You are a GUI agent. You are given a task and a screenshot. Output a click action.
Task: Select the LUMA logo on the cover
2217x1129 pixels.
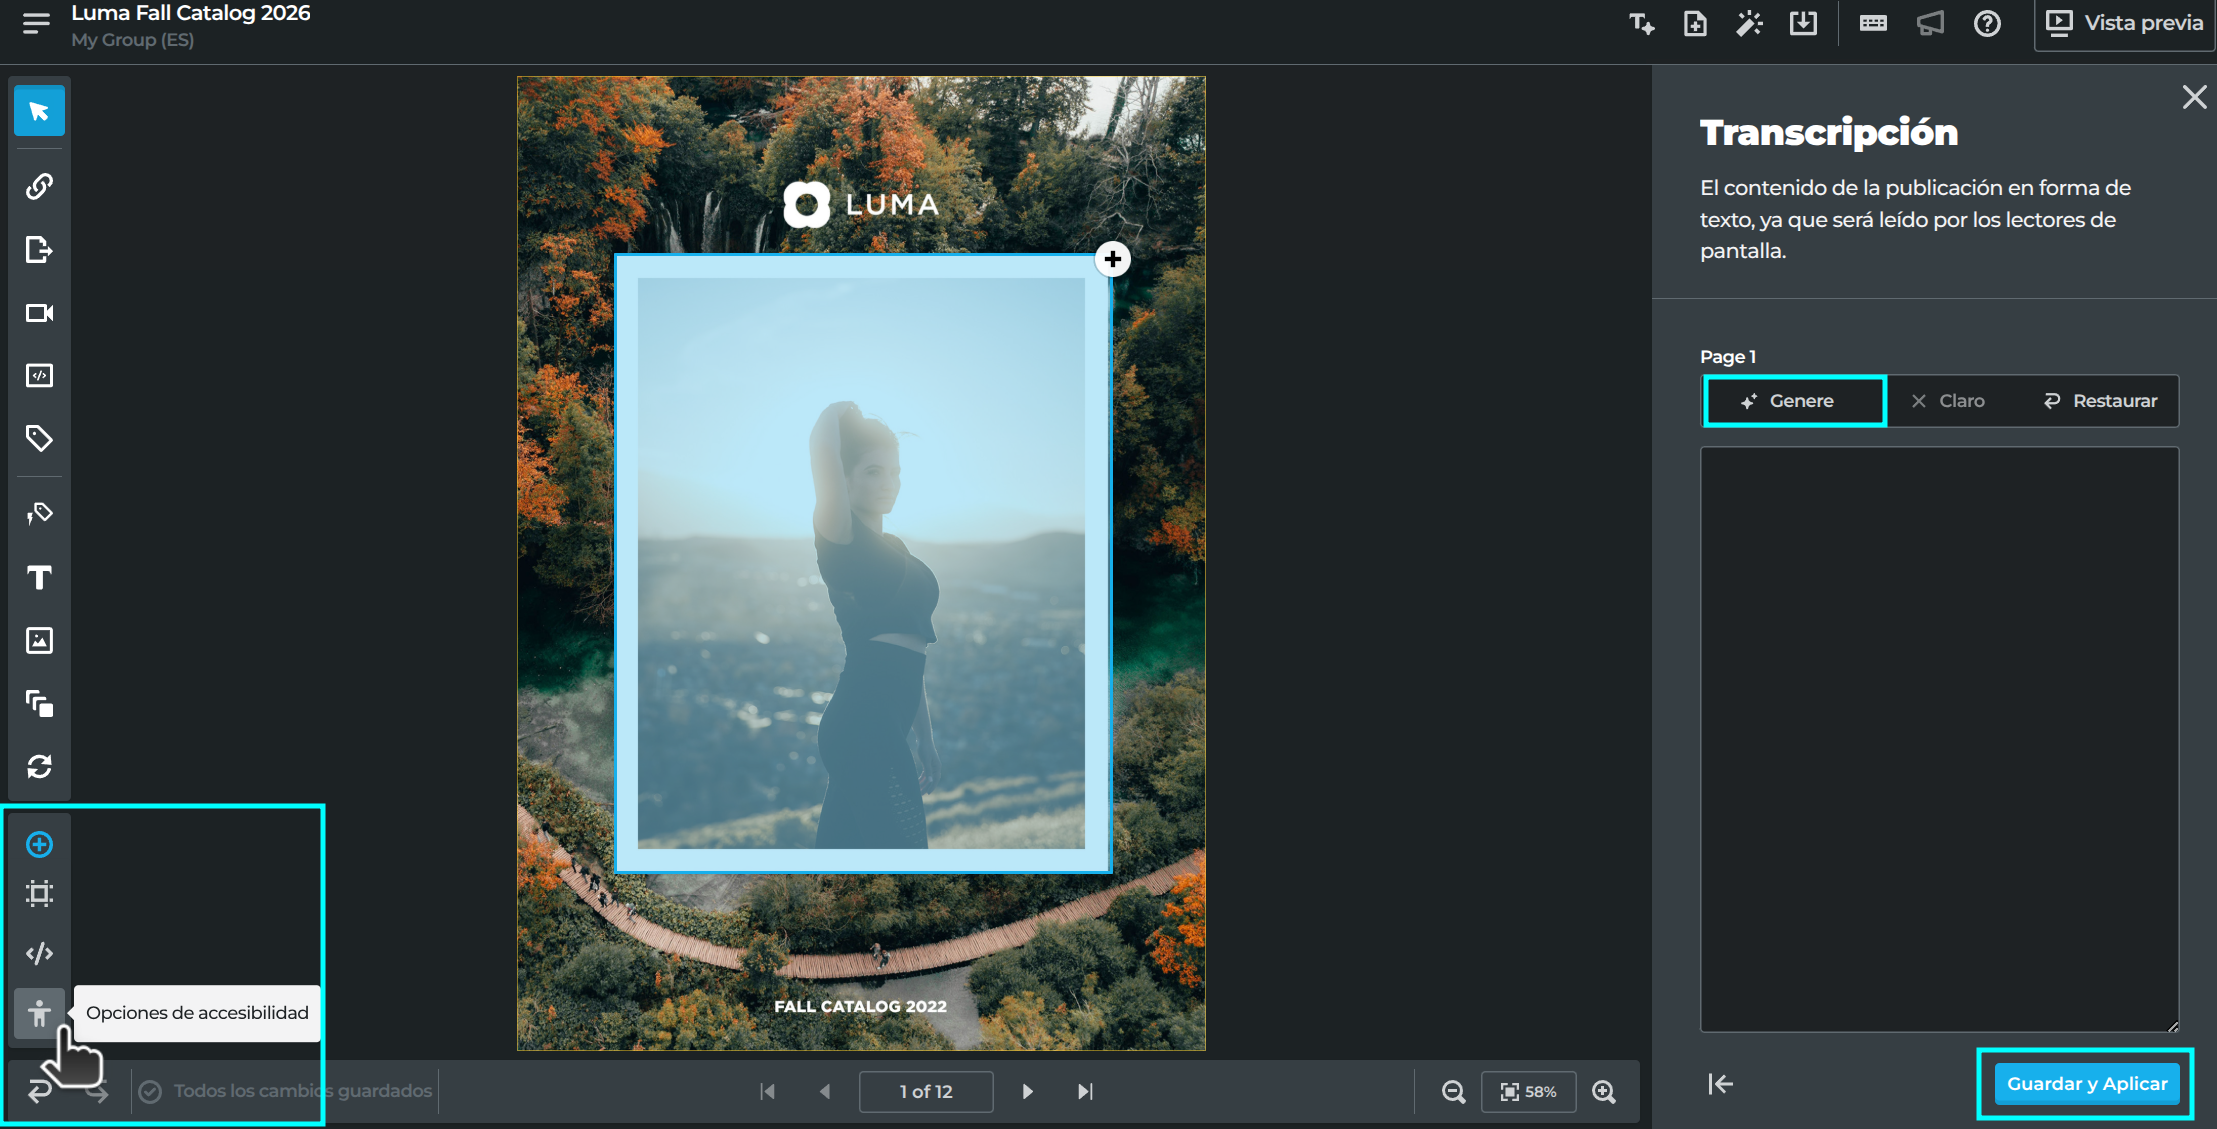[x=861, y=204]
